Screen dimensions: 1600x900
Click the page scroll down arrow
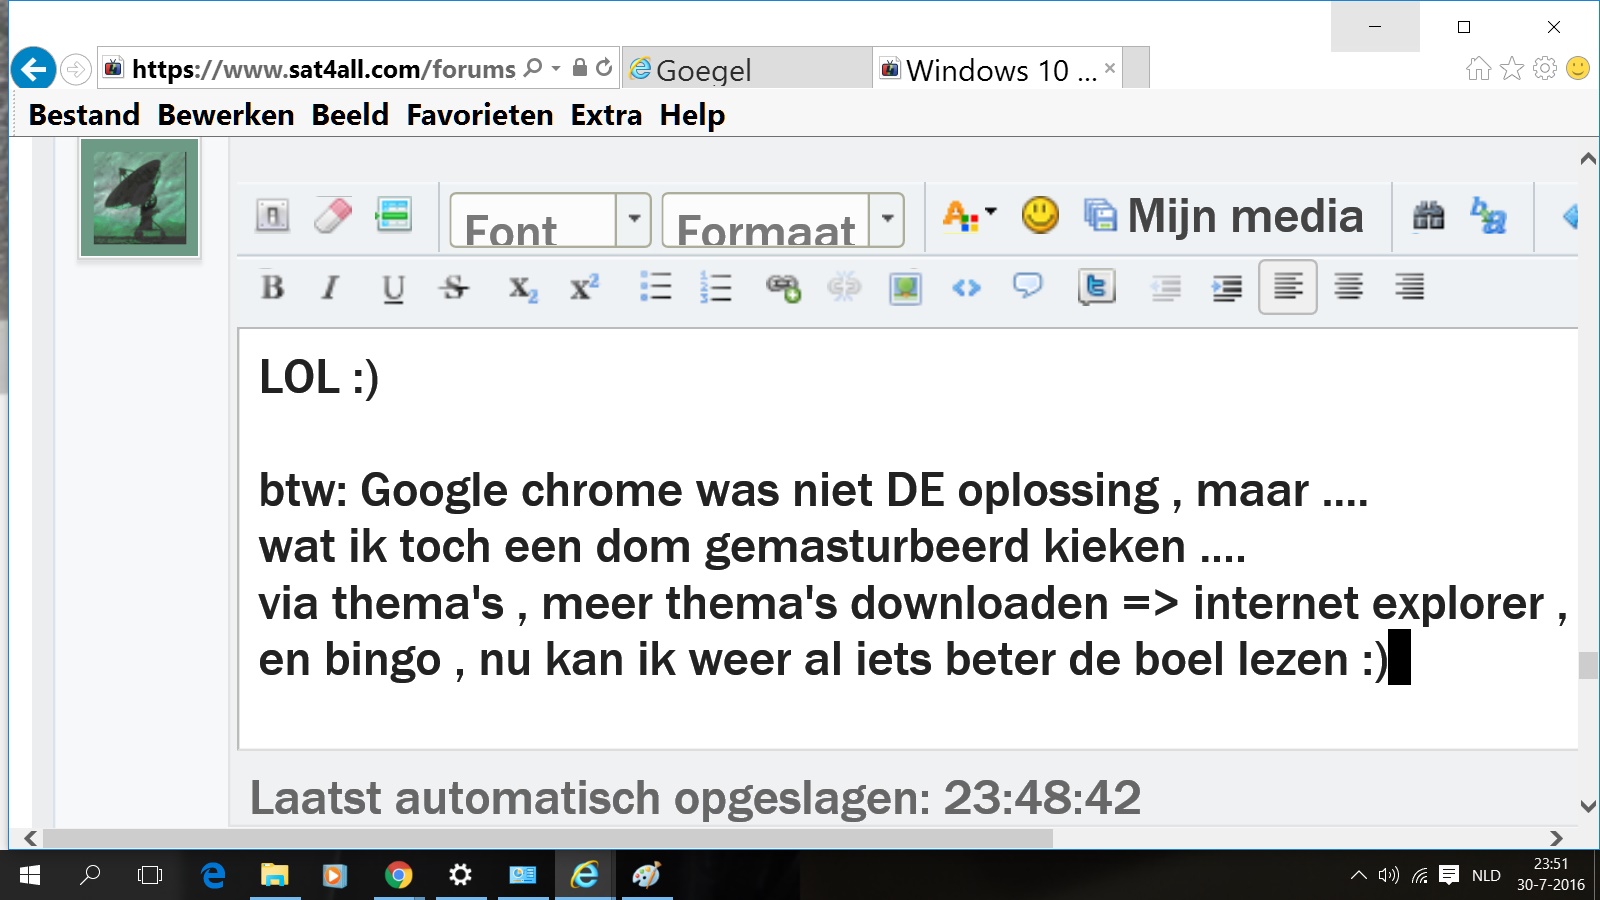tap(1588, 806)
